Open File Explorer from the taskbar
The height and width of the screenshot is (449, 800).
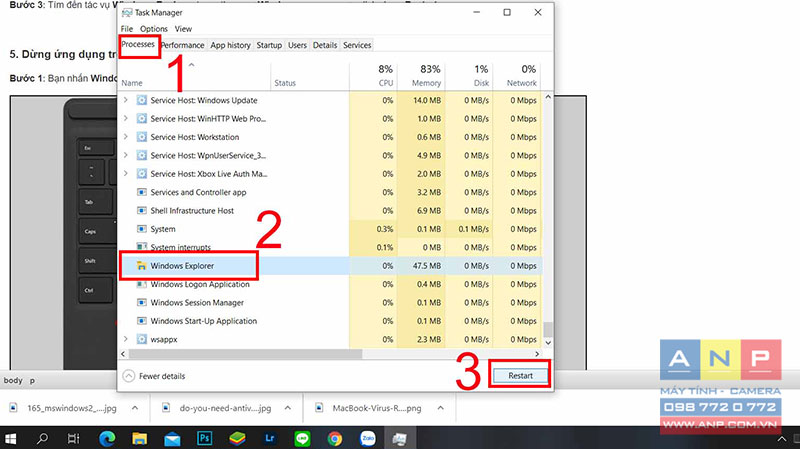139,438
